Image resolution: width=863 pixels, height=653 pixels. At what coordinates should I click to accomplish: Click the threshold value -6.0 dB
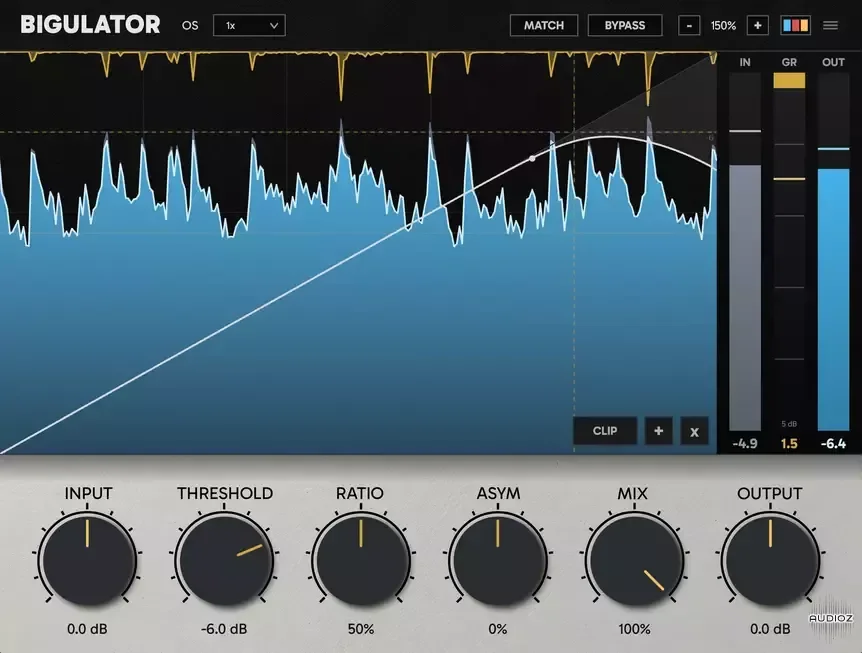[x=224, y=629]
